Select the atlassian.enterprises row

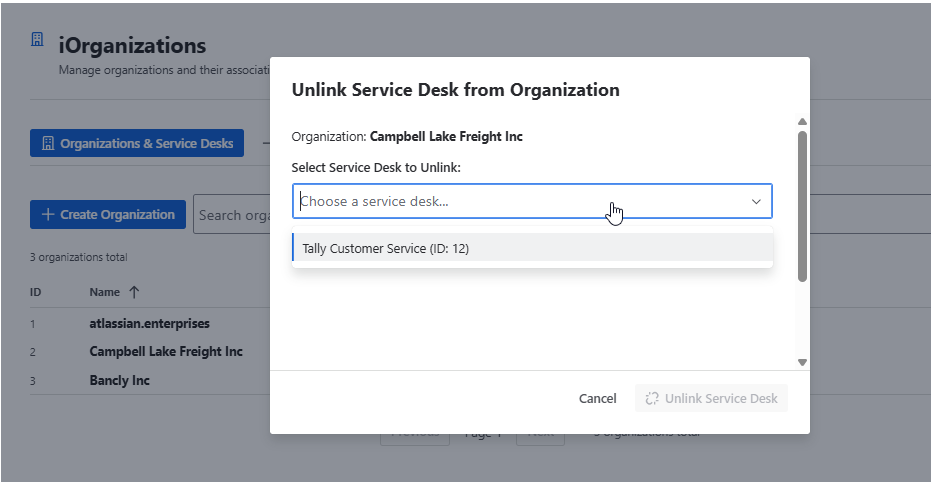click(150, 324)
